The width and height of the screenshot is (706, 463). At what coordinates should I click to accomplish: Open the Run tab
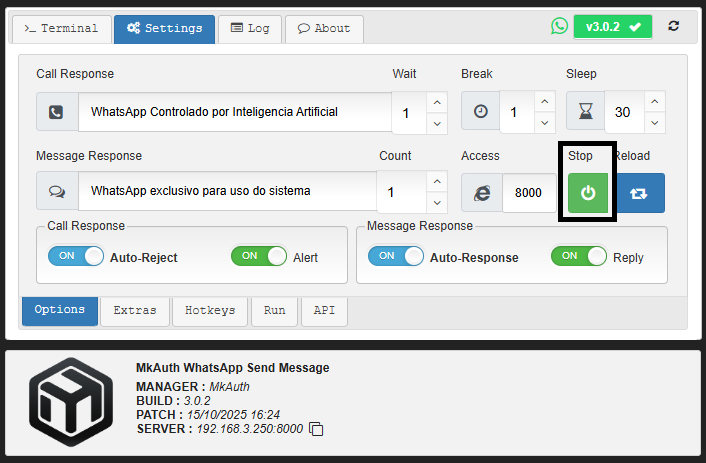(x=274, y=311)
